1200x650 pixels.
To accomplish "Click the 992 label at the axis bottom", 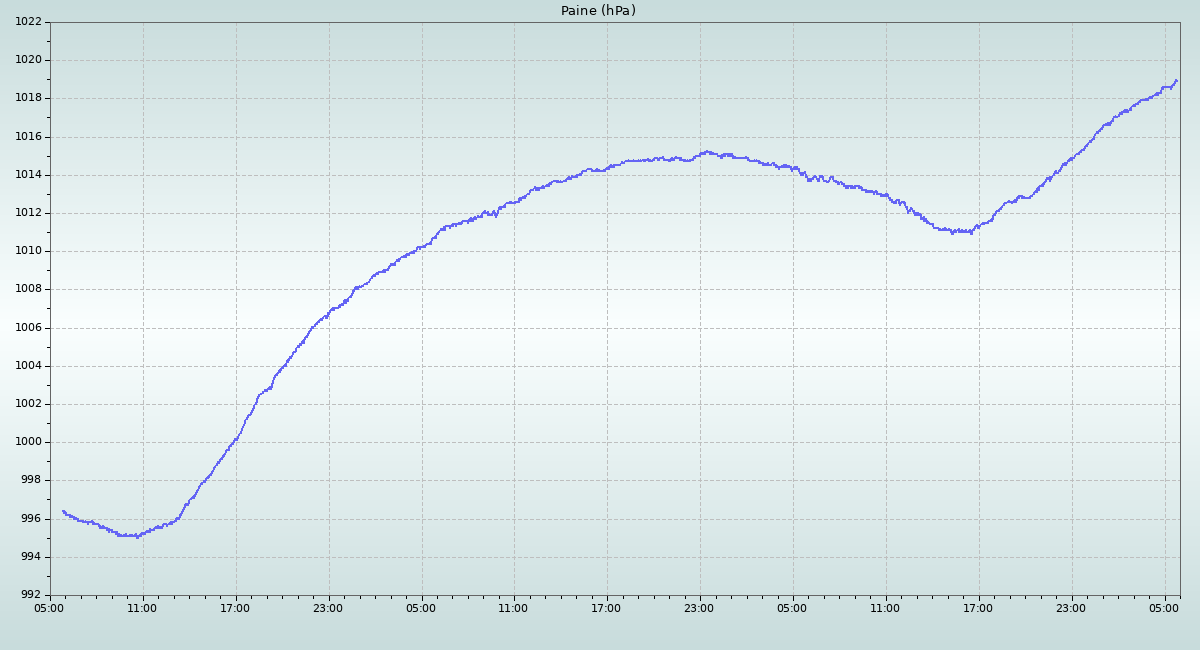I will click(x=31, y=595).
